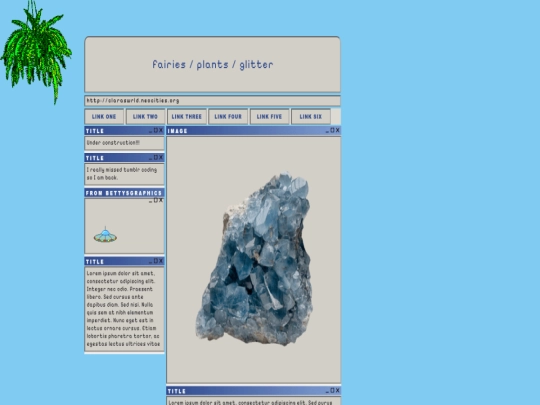Click the 'FROM BETTYSGRAPHICS' title bar

click(124, 193)
